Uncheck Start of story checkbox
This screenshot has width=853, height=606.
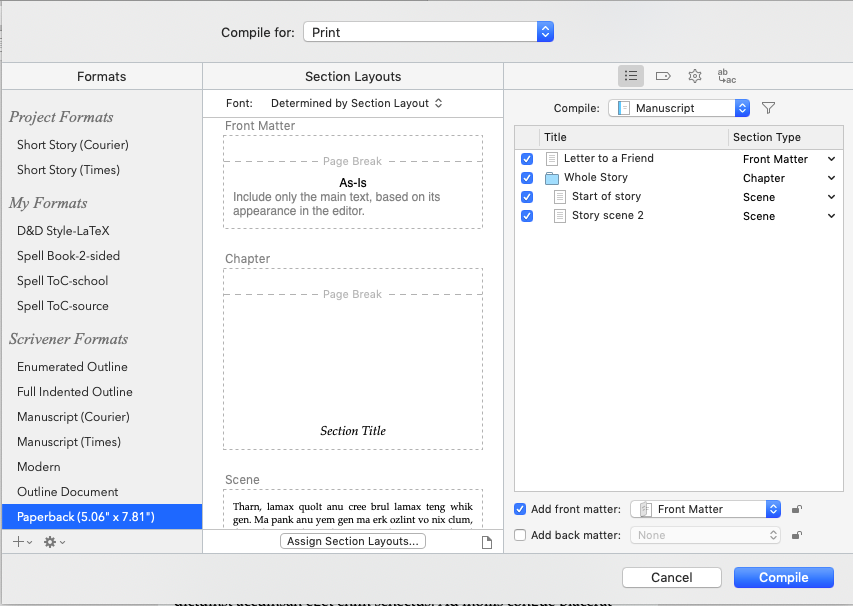coord(527,197)
